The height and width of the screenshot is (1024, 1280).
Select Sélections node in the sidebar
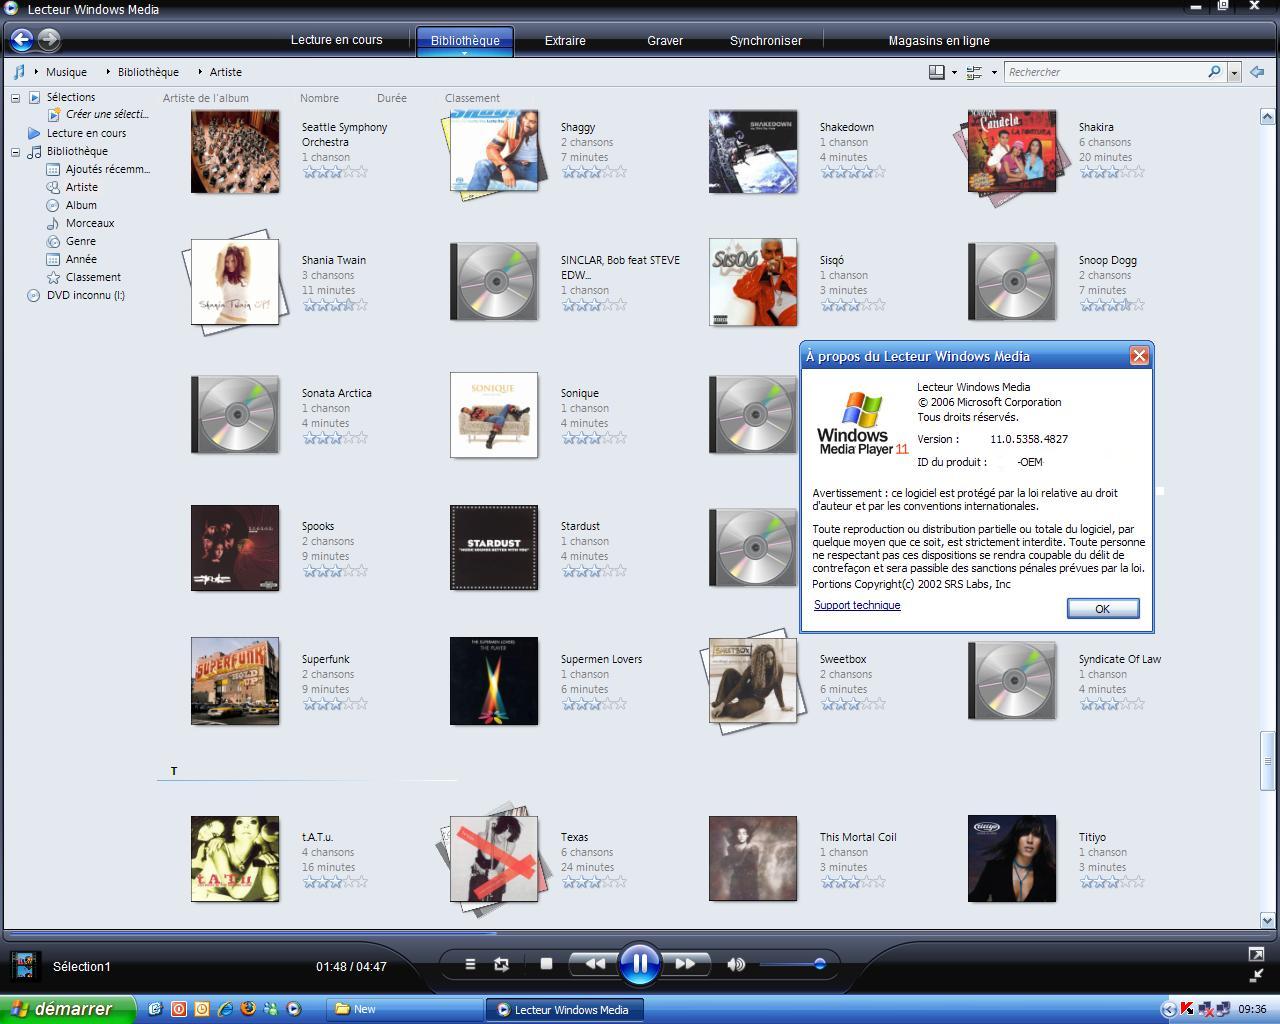[x=70, y=97]
